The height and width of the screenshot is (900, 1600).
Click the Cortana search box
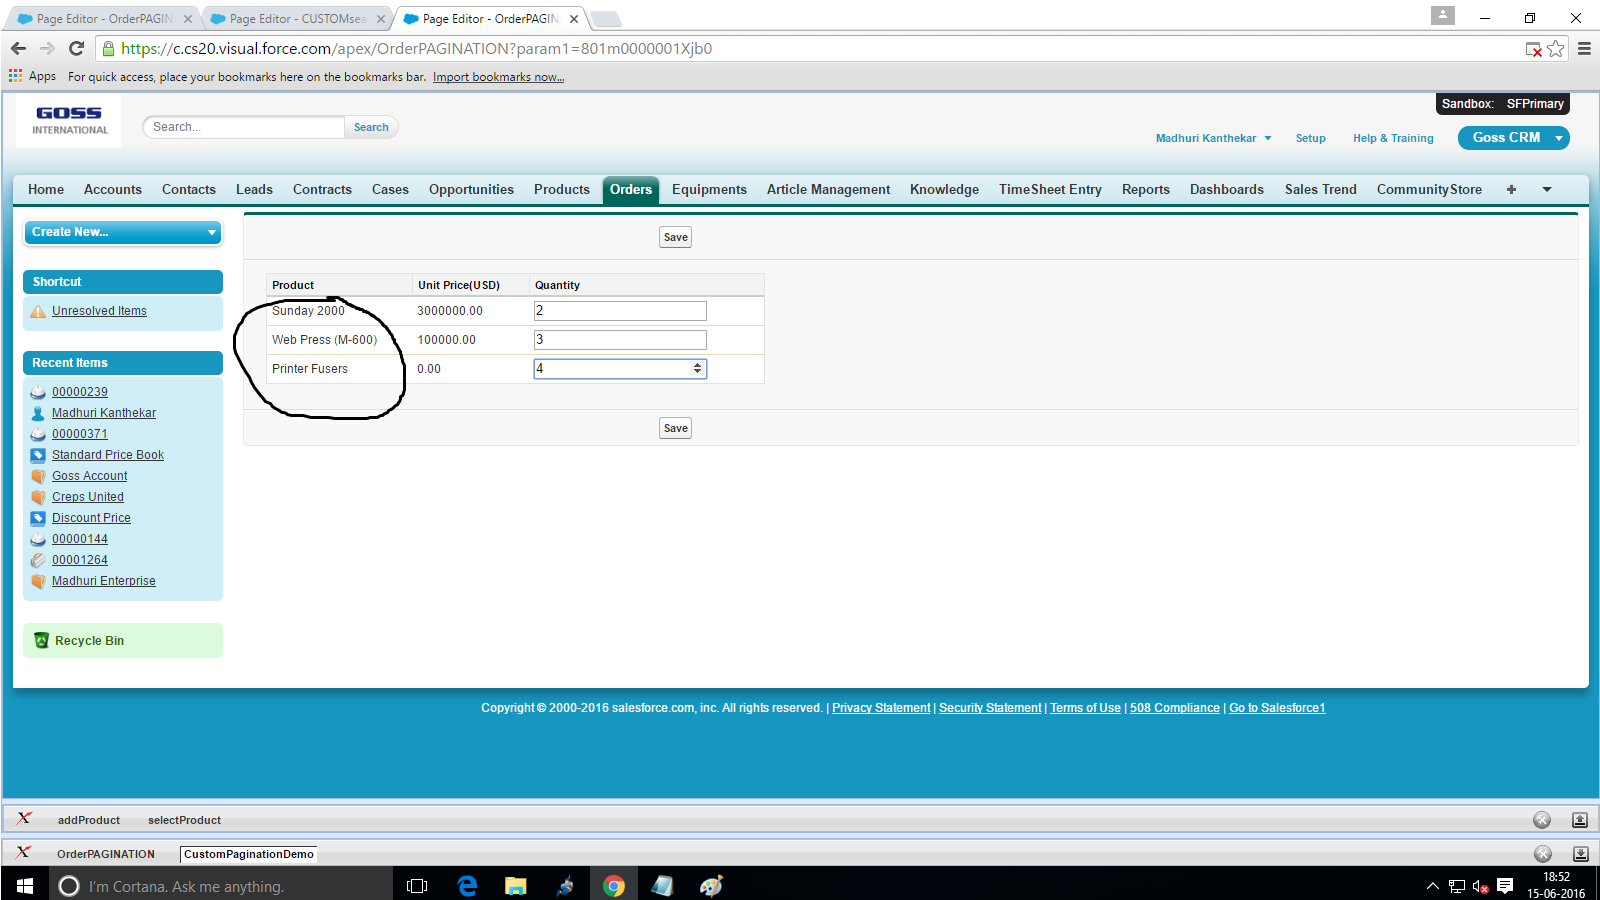(221, 886)
